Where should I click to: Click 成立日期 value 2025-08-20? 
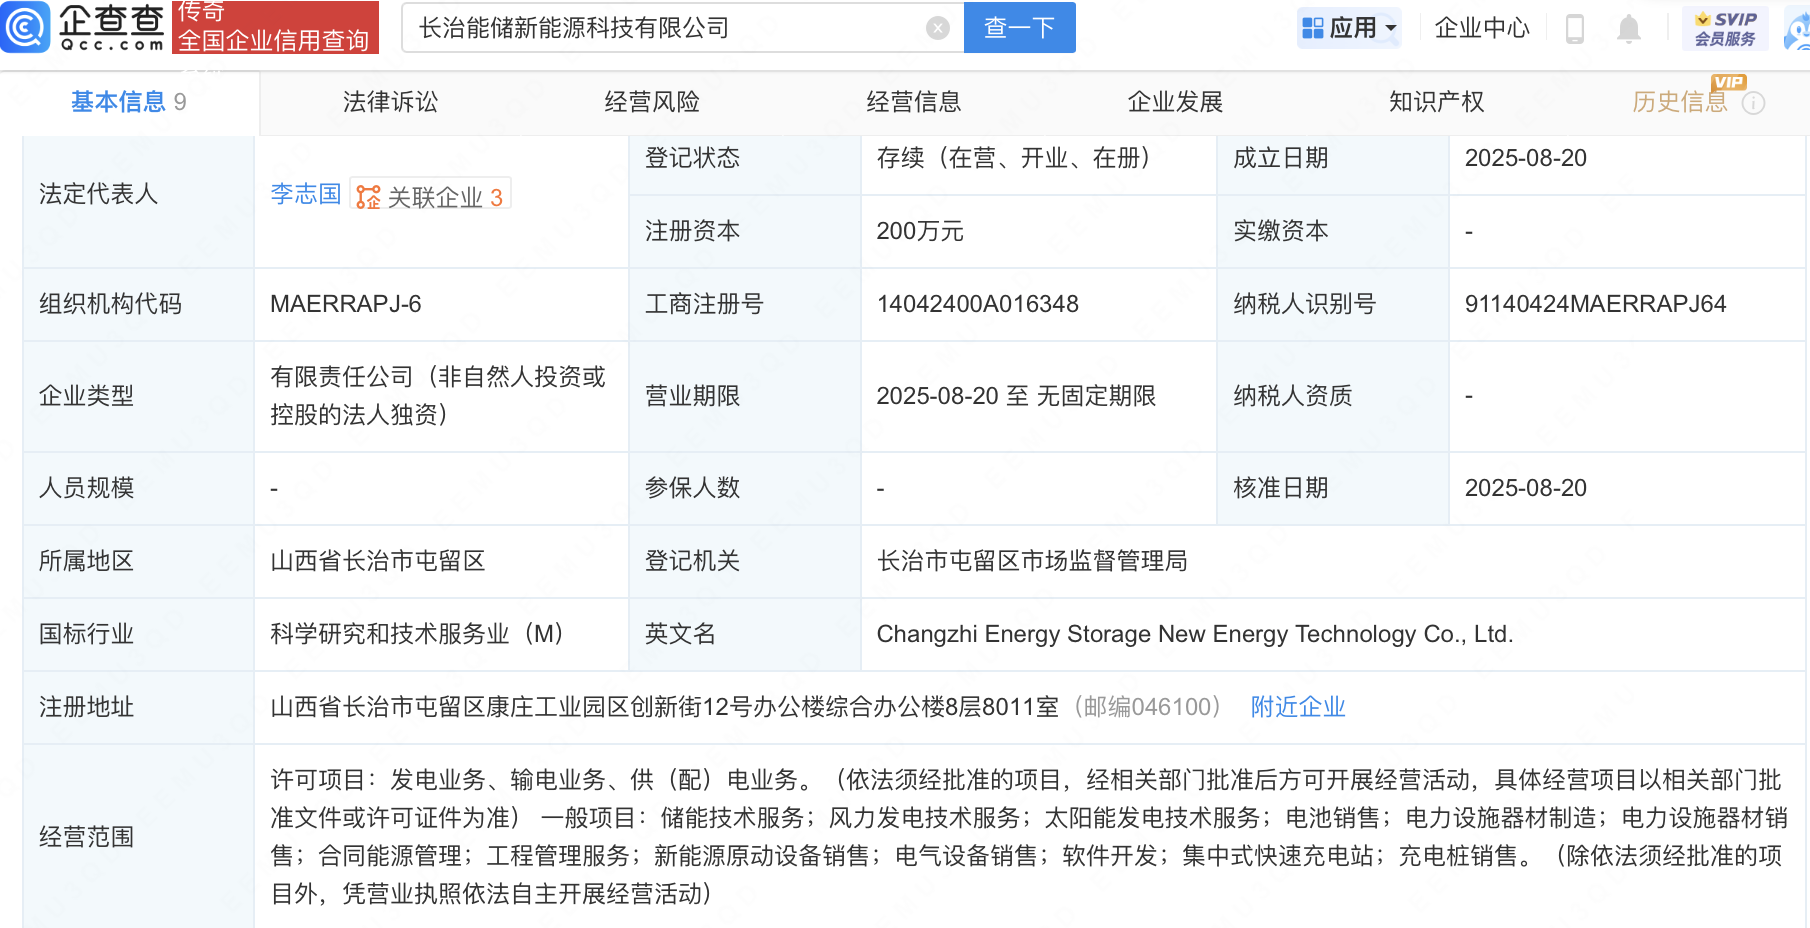click(x=1525, y=158)
